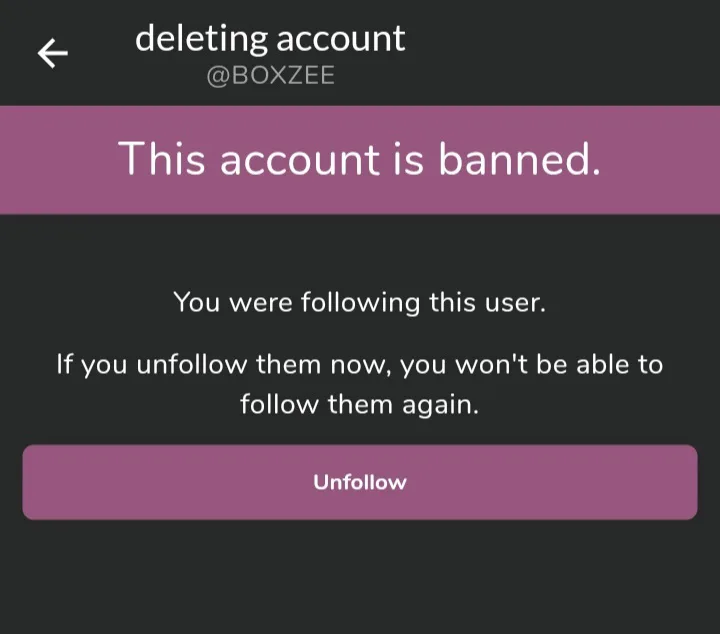Click the word "Unfollow" on the purple button
This screenshot has height=634, width=720.
tap(360, 482)
